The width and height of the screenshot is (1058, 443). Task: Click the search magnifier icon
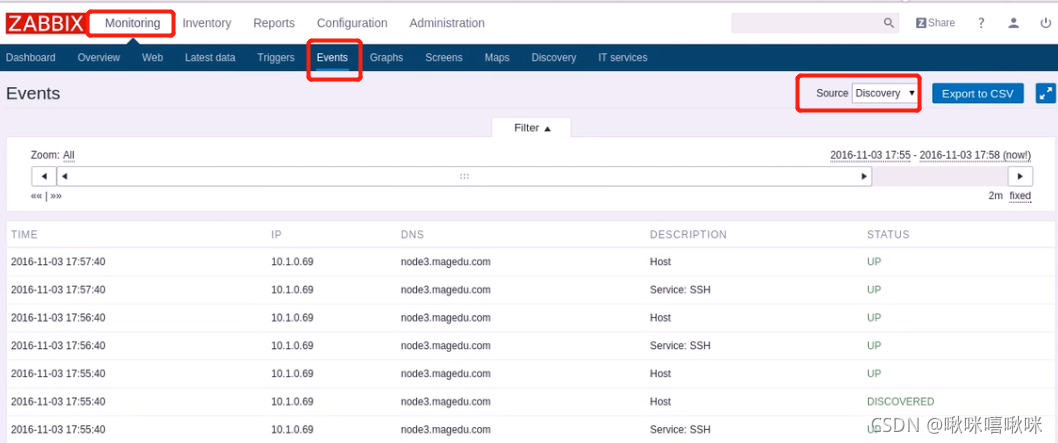[889, 23]
